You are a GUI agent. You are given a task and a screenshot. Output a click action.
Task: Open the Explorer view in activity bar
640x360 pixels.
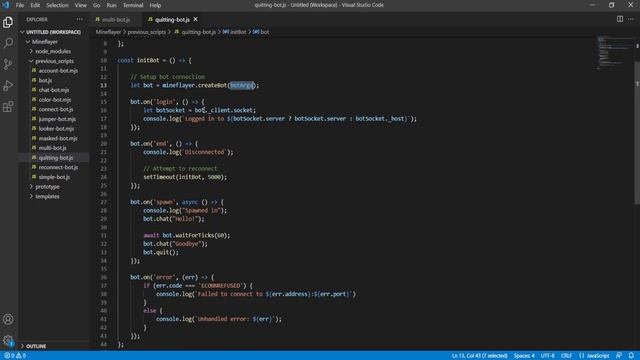[8, 22]
